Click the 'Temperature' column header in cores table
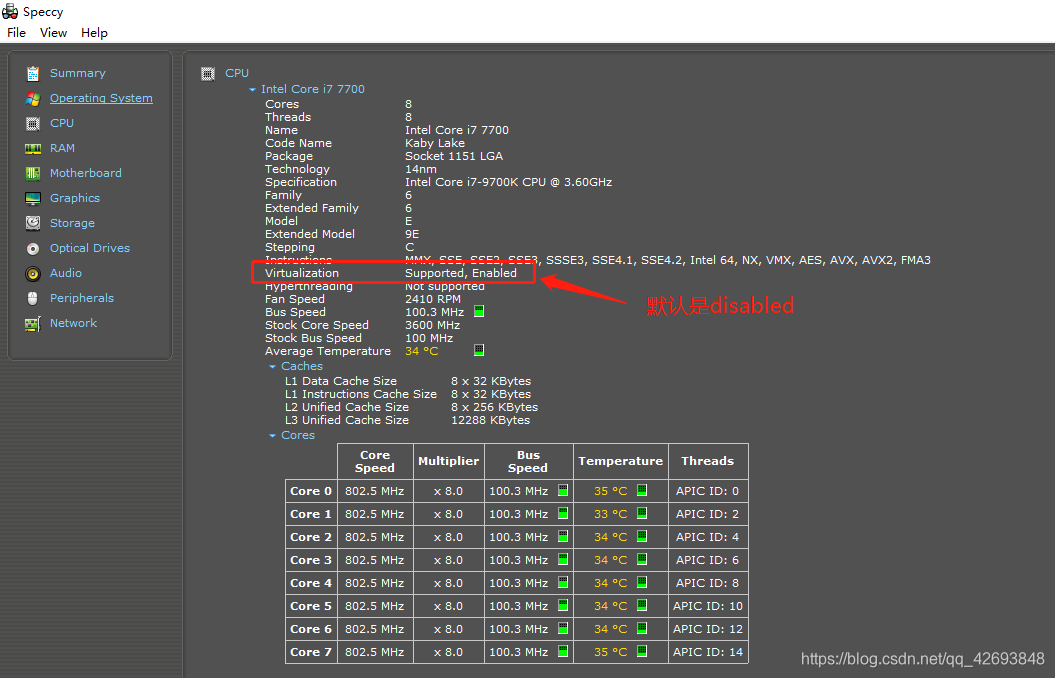The height and width of the screenshot is (678, 1055). 620,461
